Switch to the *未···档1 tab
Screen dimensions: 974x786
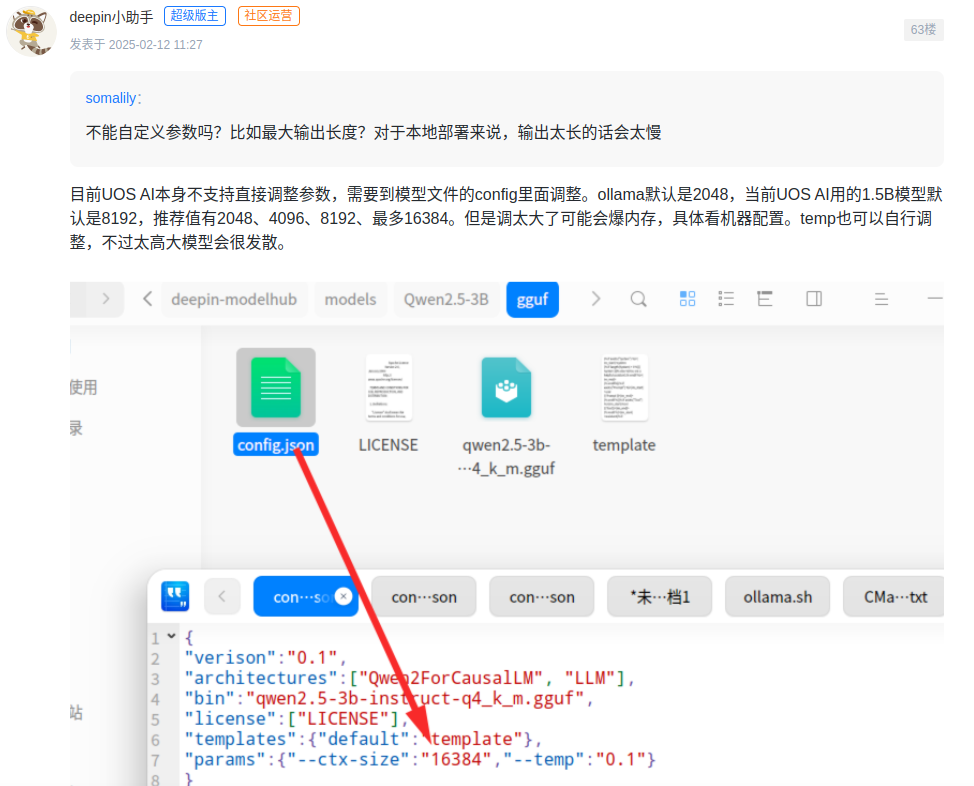tap(660, 596)
